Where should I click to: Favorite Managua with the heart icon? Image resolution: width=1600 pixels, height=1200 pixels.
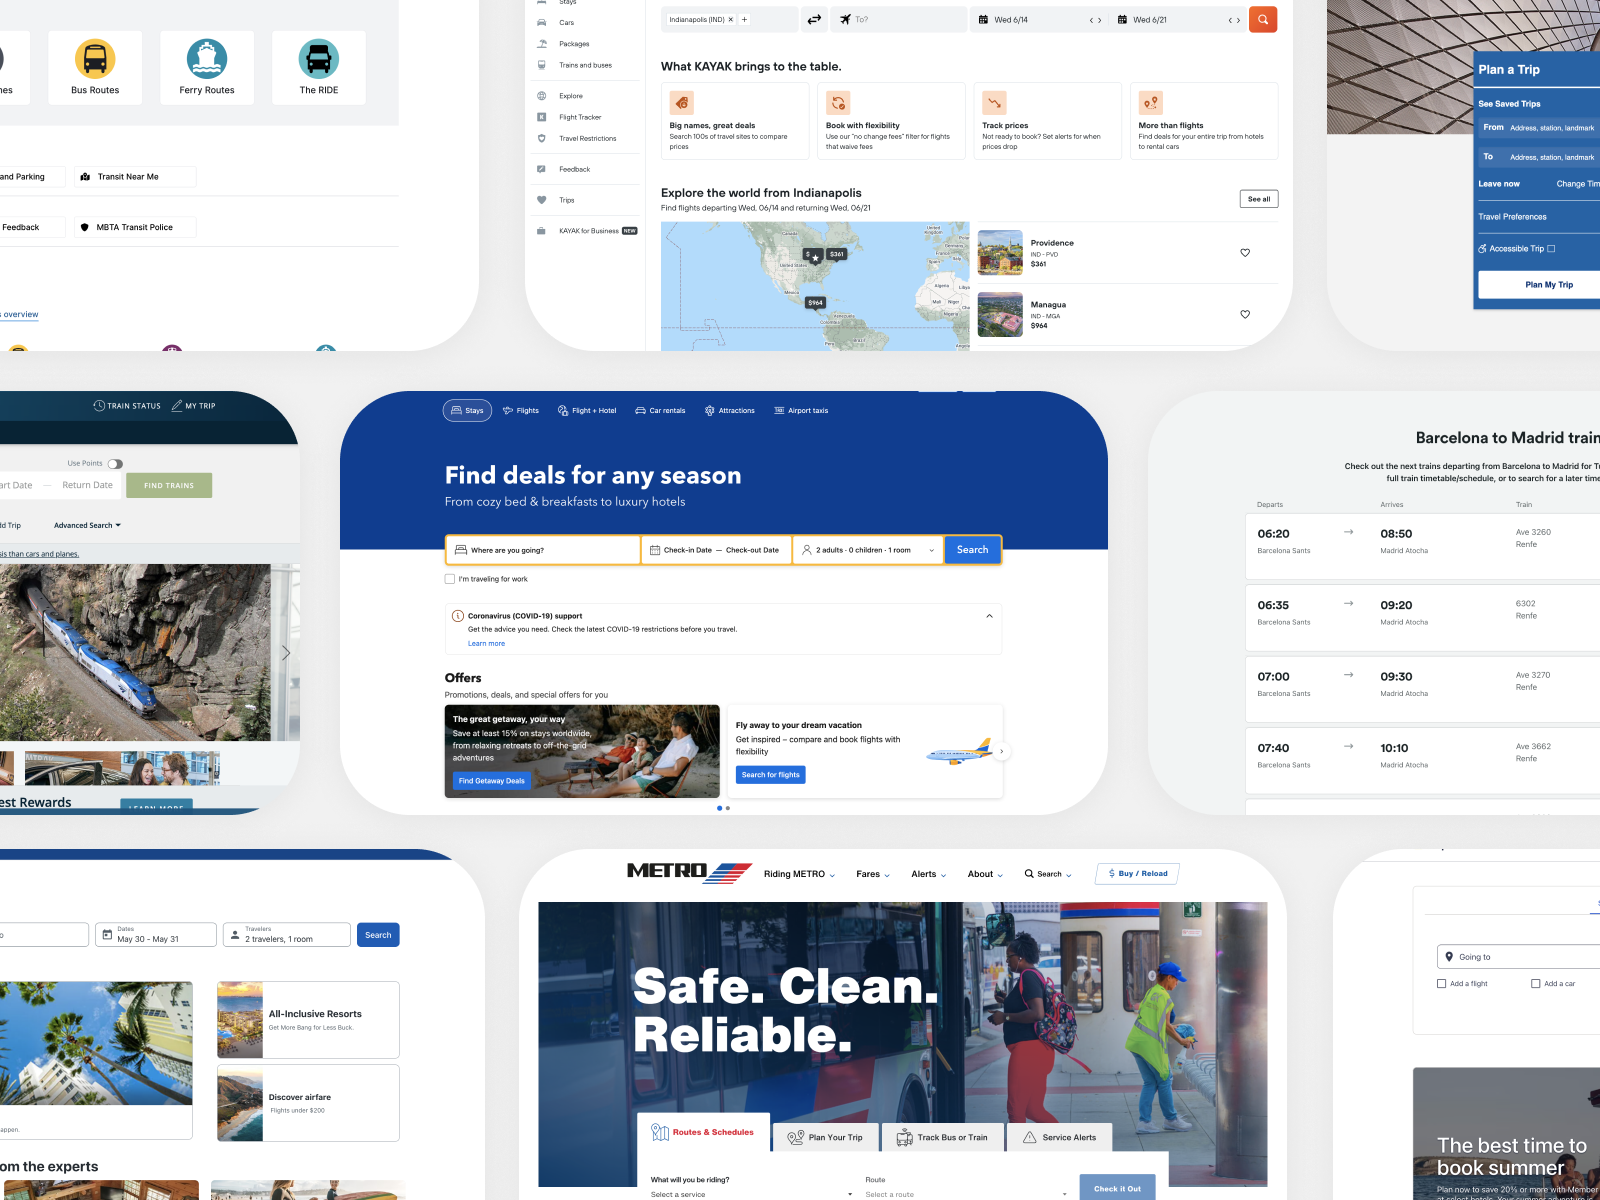[x=1245, y=314]
